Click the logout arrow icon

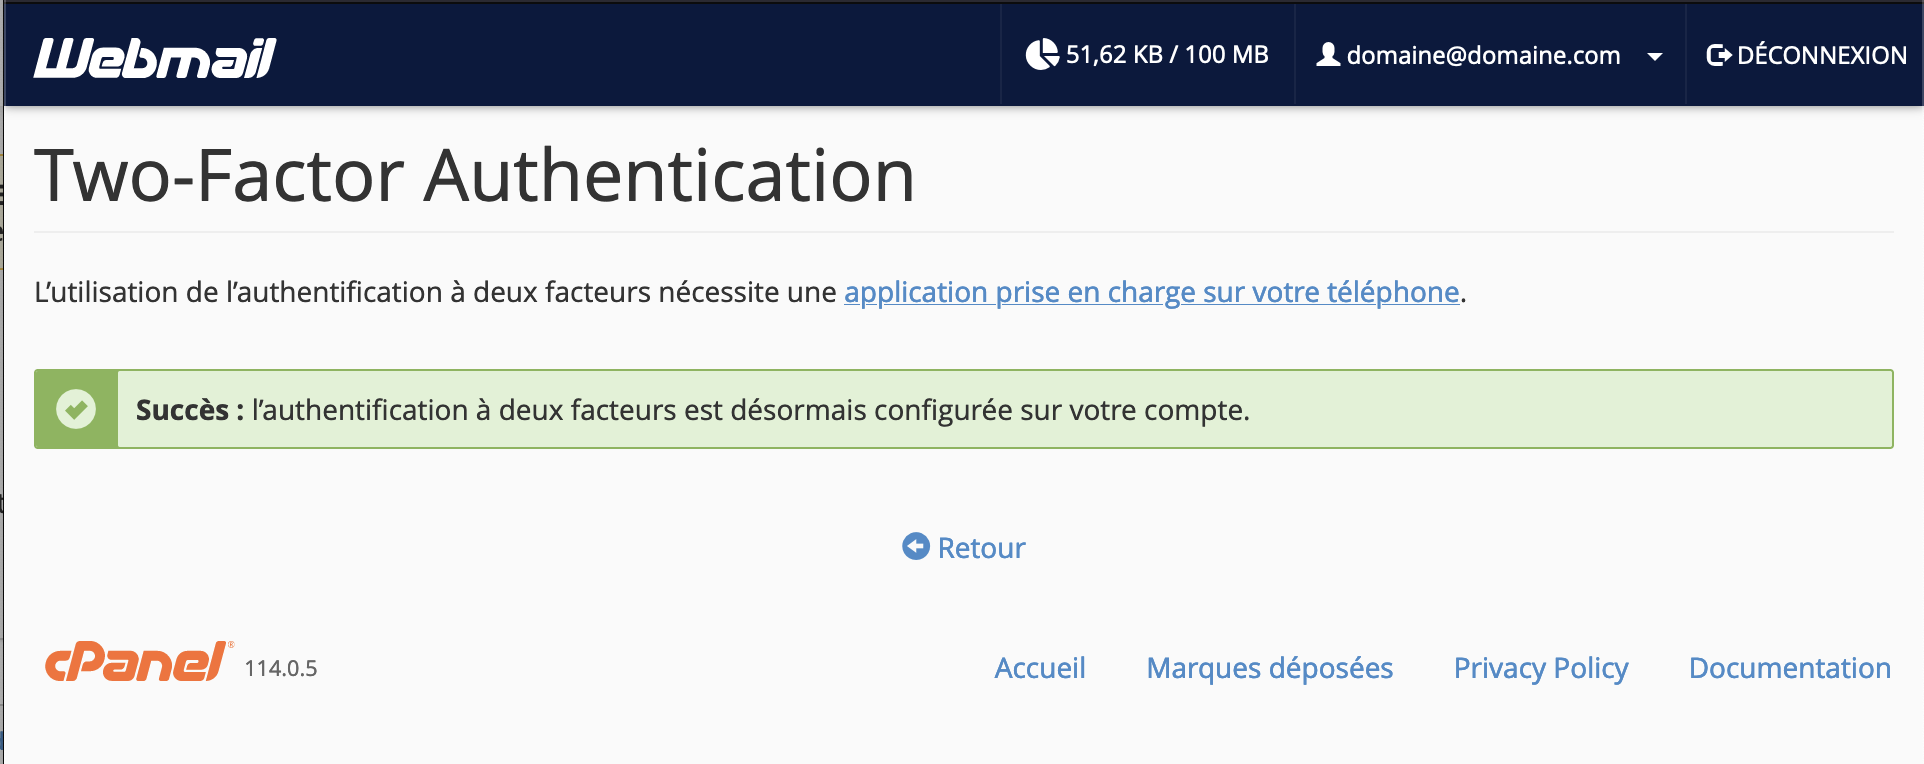(x=1718, y=55)
